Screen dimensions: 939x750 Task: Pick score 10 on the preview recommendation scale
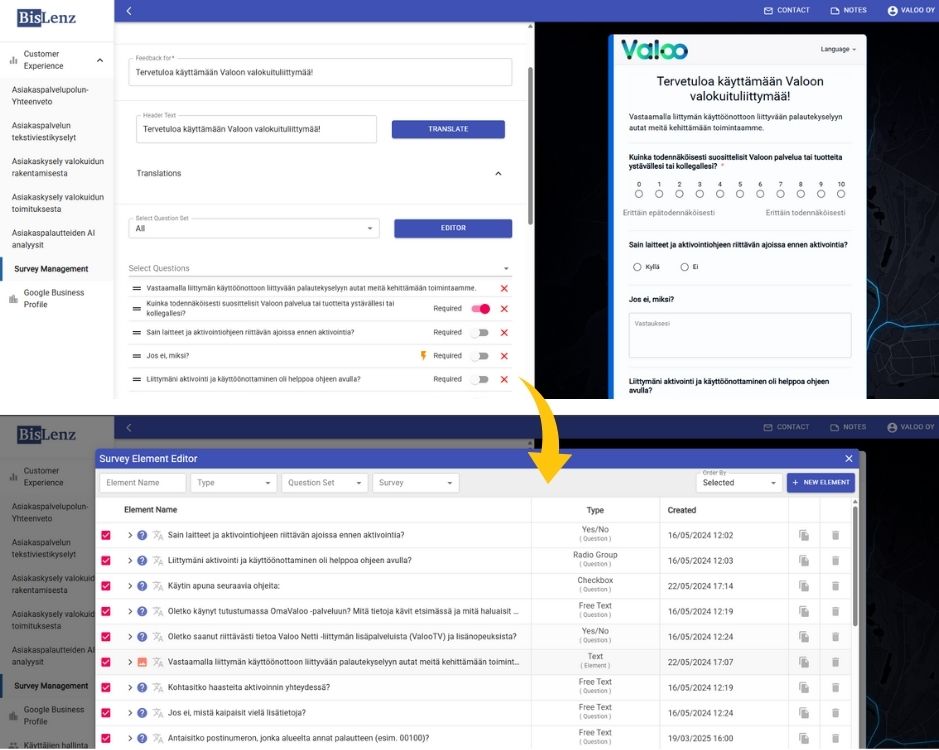[x=841, y=194]
